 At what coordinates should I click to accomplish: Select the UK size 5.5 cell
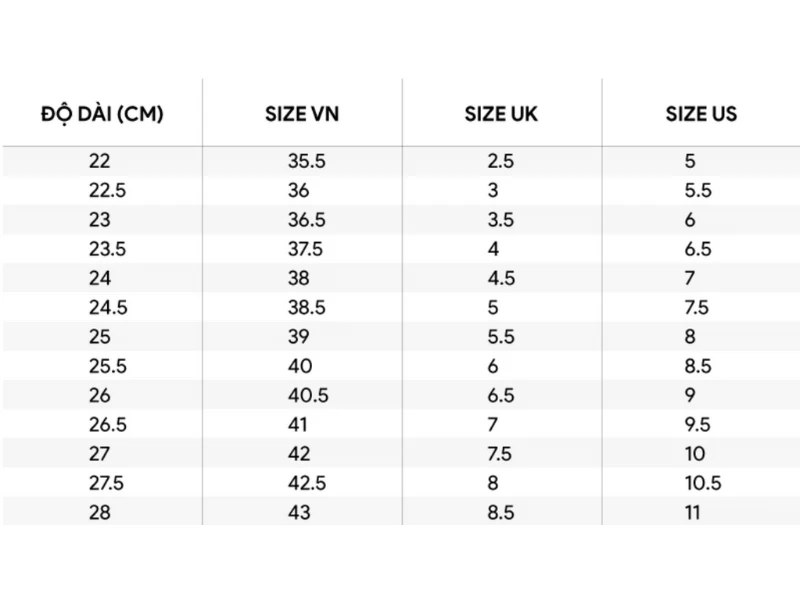(501, 337)
